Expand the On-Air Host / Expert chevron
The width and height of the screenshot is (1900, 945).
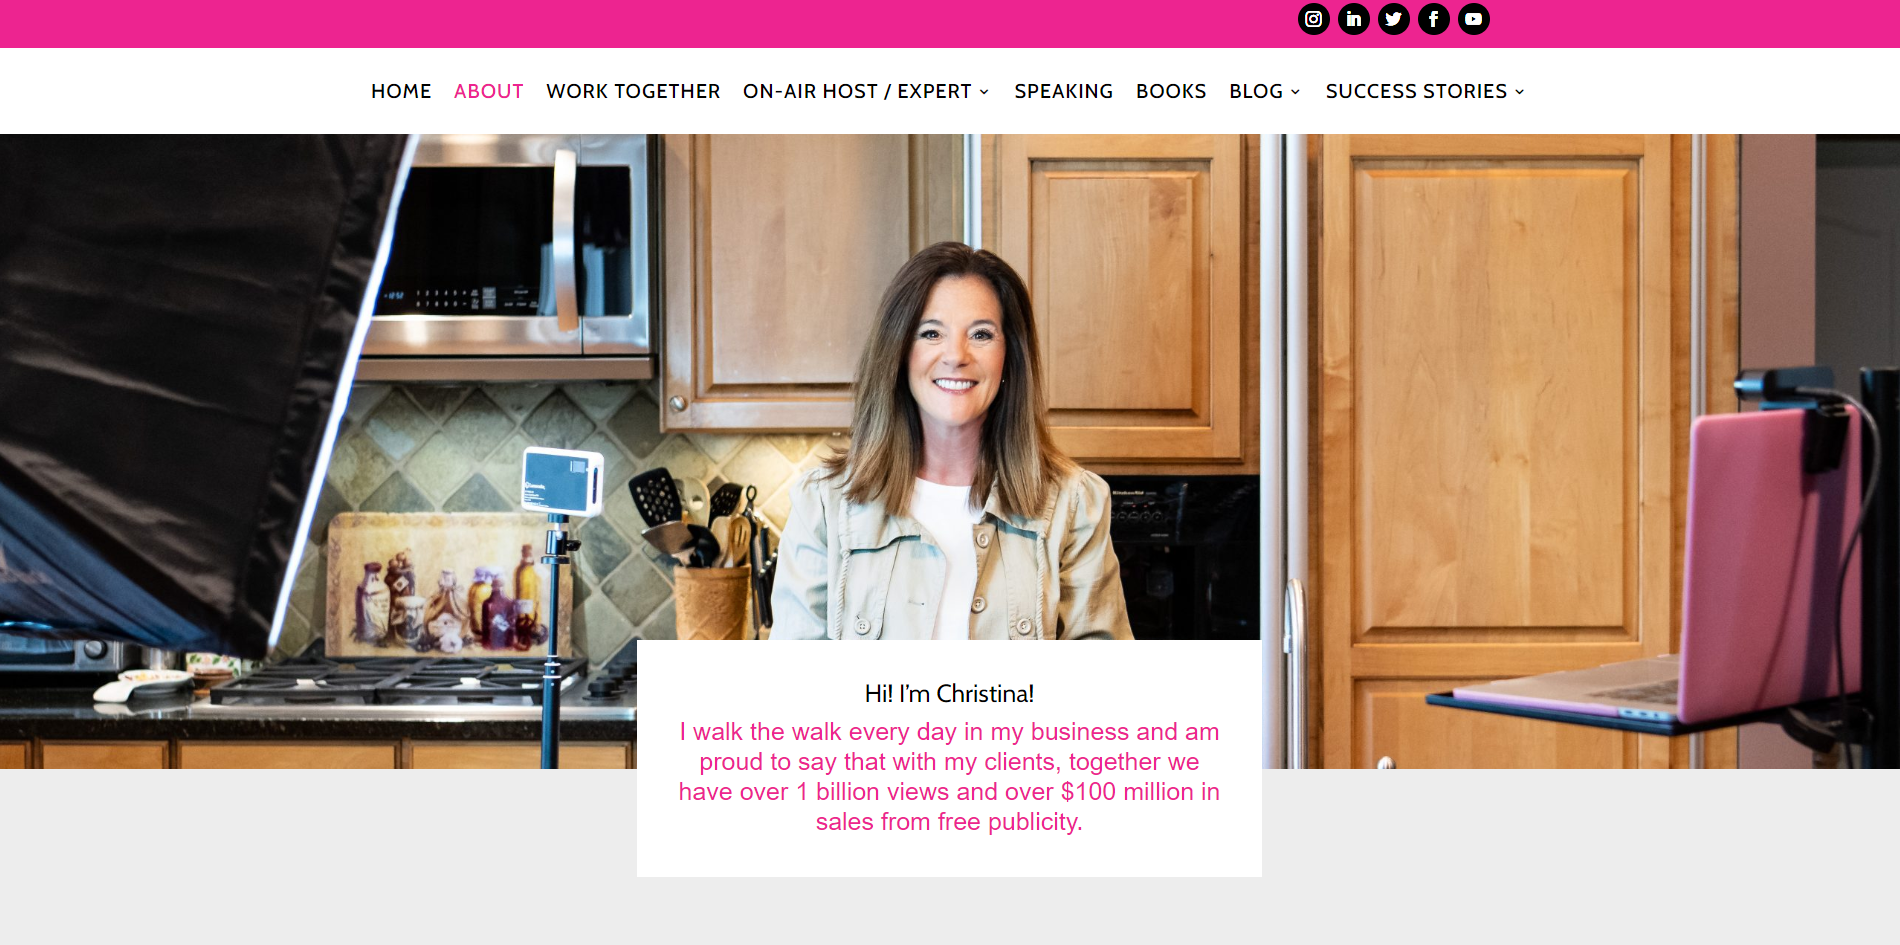(x=984, y=92)
